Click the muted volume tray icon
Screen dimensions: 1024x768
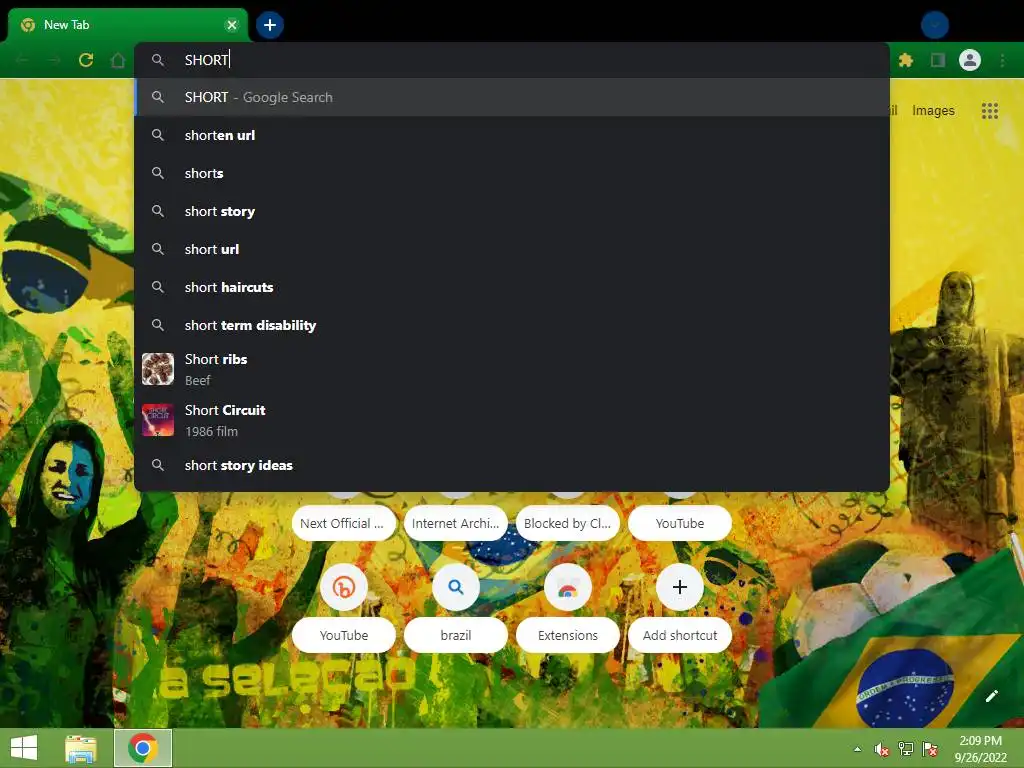pos(882,750)
